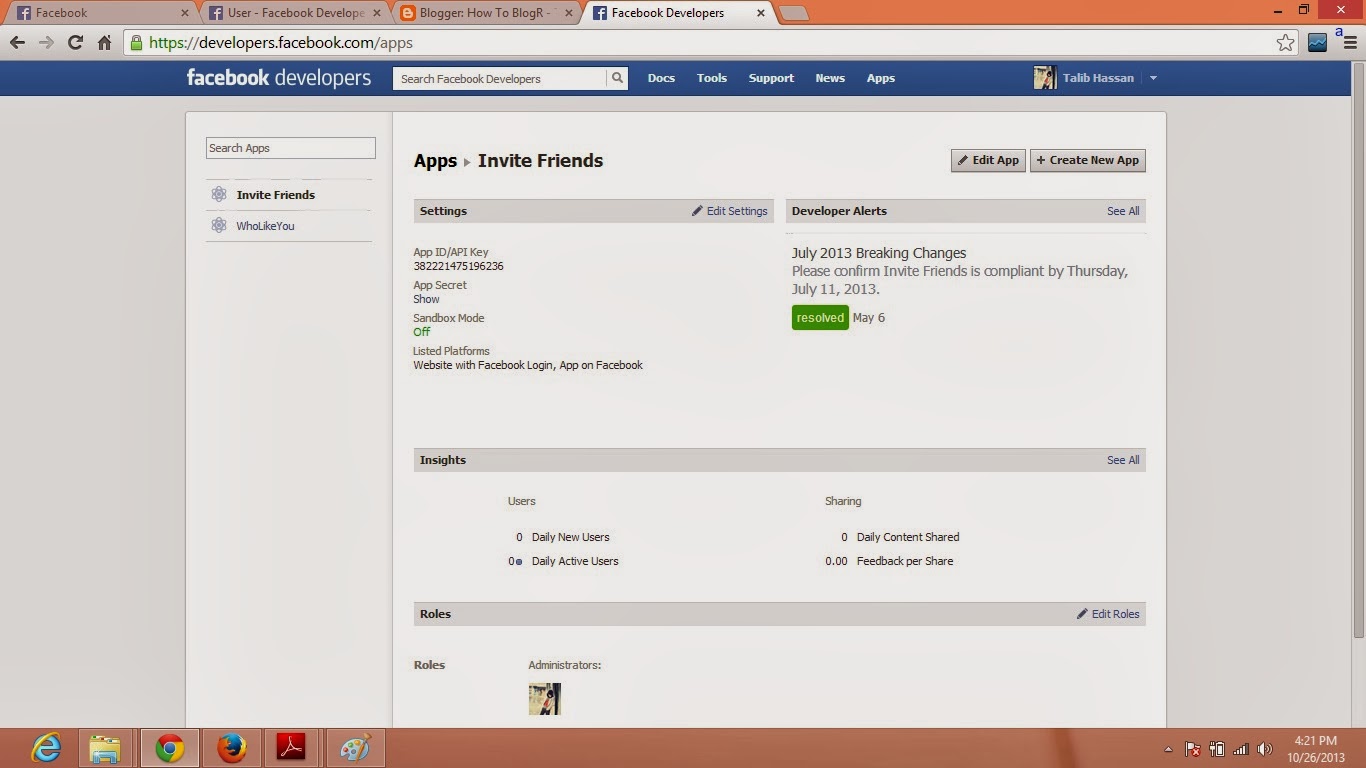1366x768 pixels.
Task: Click the extension icon next to the bookmark star
Action: click(1317, 43)
